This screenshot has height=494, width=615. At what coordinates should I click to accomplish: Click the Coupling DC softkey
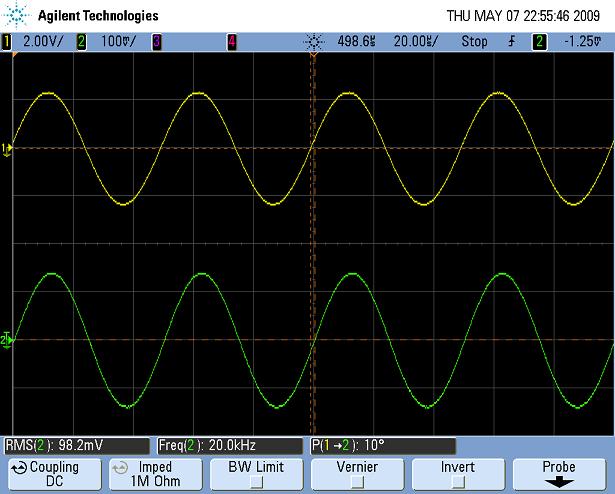[55, 474]
